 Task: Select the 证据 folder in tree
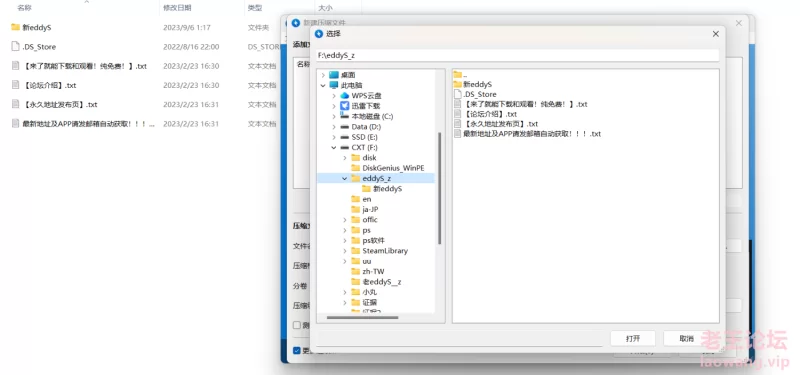364,303
